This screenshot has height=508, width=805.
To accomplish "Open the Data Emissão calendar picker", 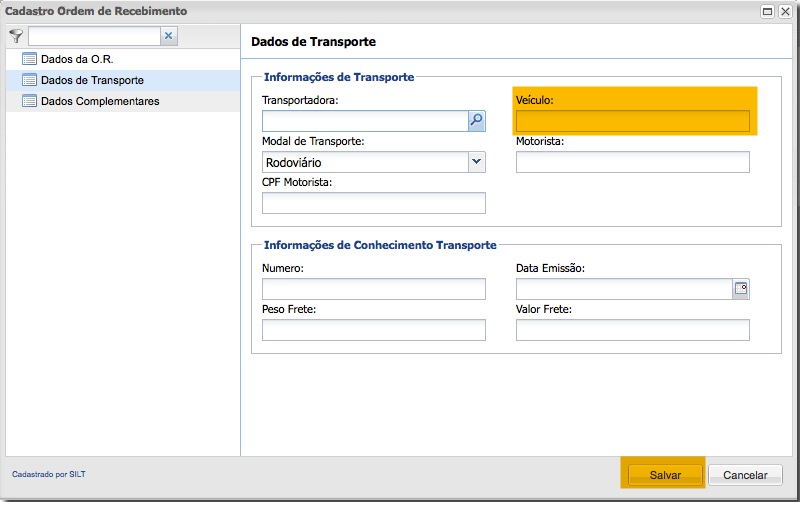I will point(741,289).
